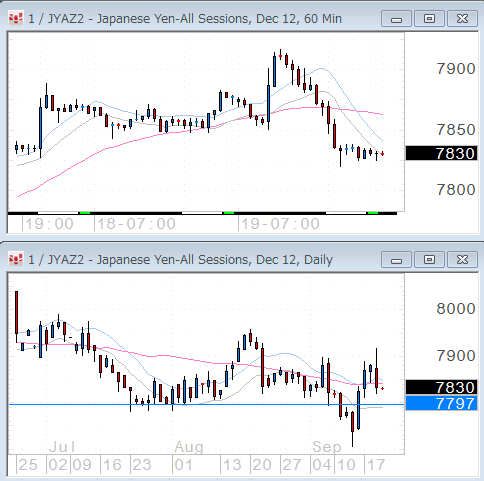Click the 16 date label on Daily axis
The image size is (484, 481).
[x=112, y=465]
